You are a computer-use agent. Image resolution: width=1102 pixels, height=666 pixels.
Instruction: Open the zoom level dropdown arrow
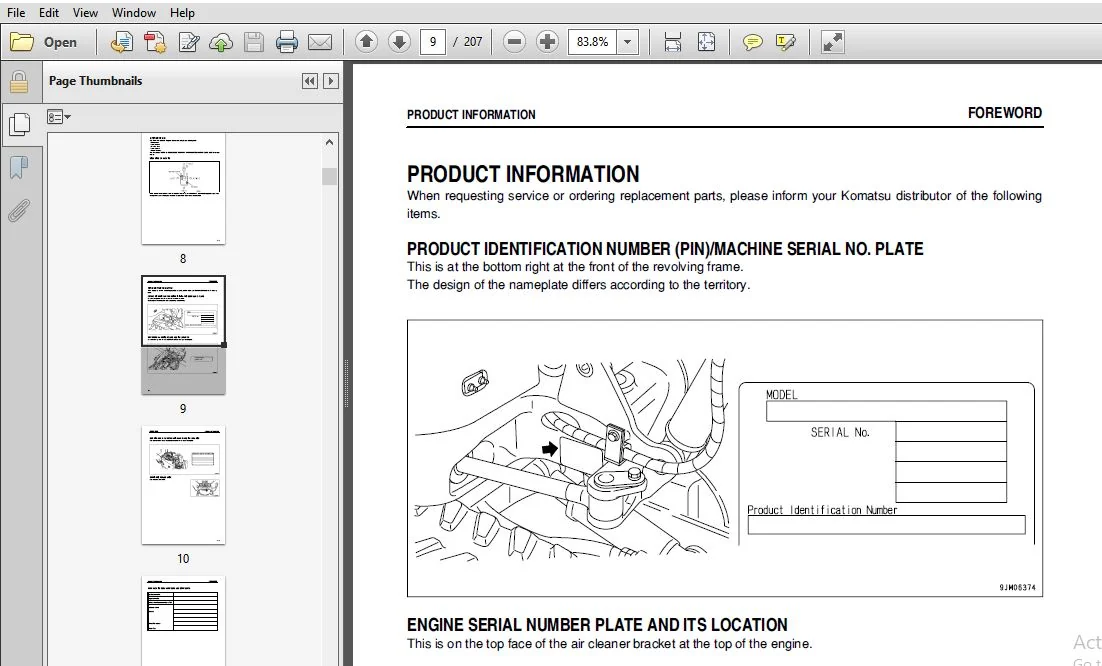click(628, 42)
